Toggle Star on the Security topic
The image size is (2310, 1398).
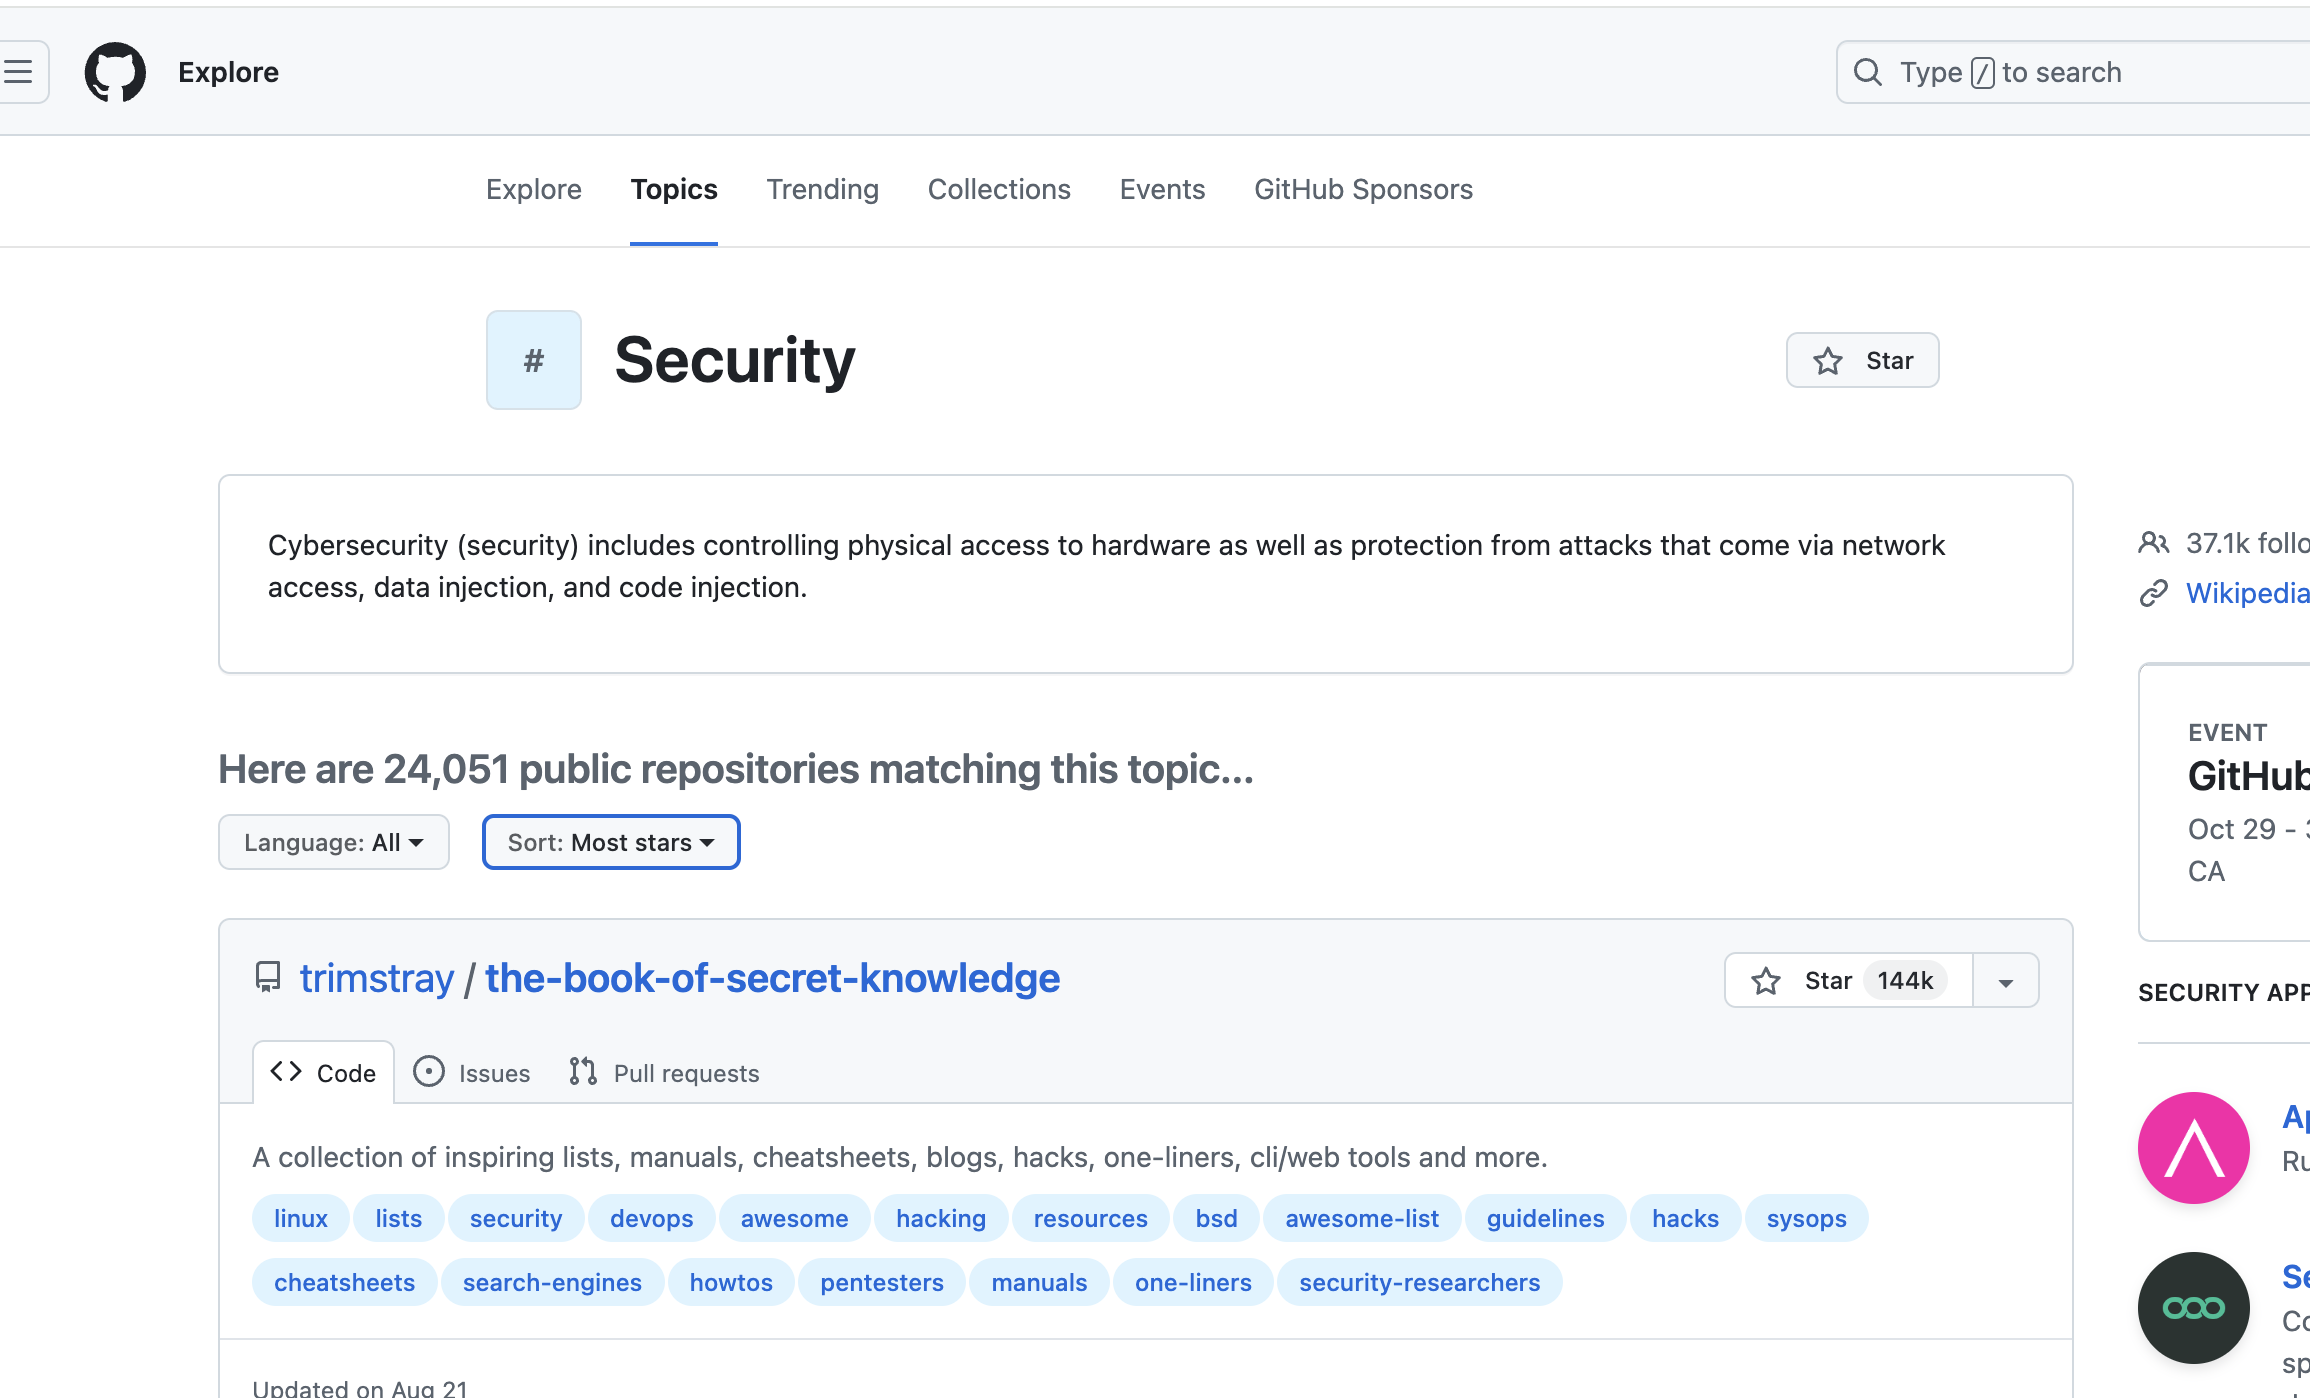pos(1861,360)
